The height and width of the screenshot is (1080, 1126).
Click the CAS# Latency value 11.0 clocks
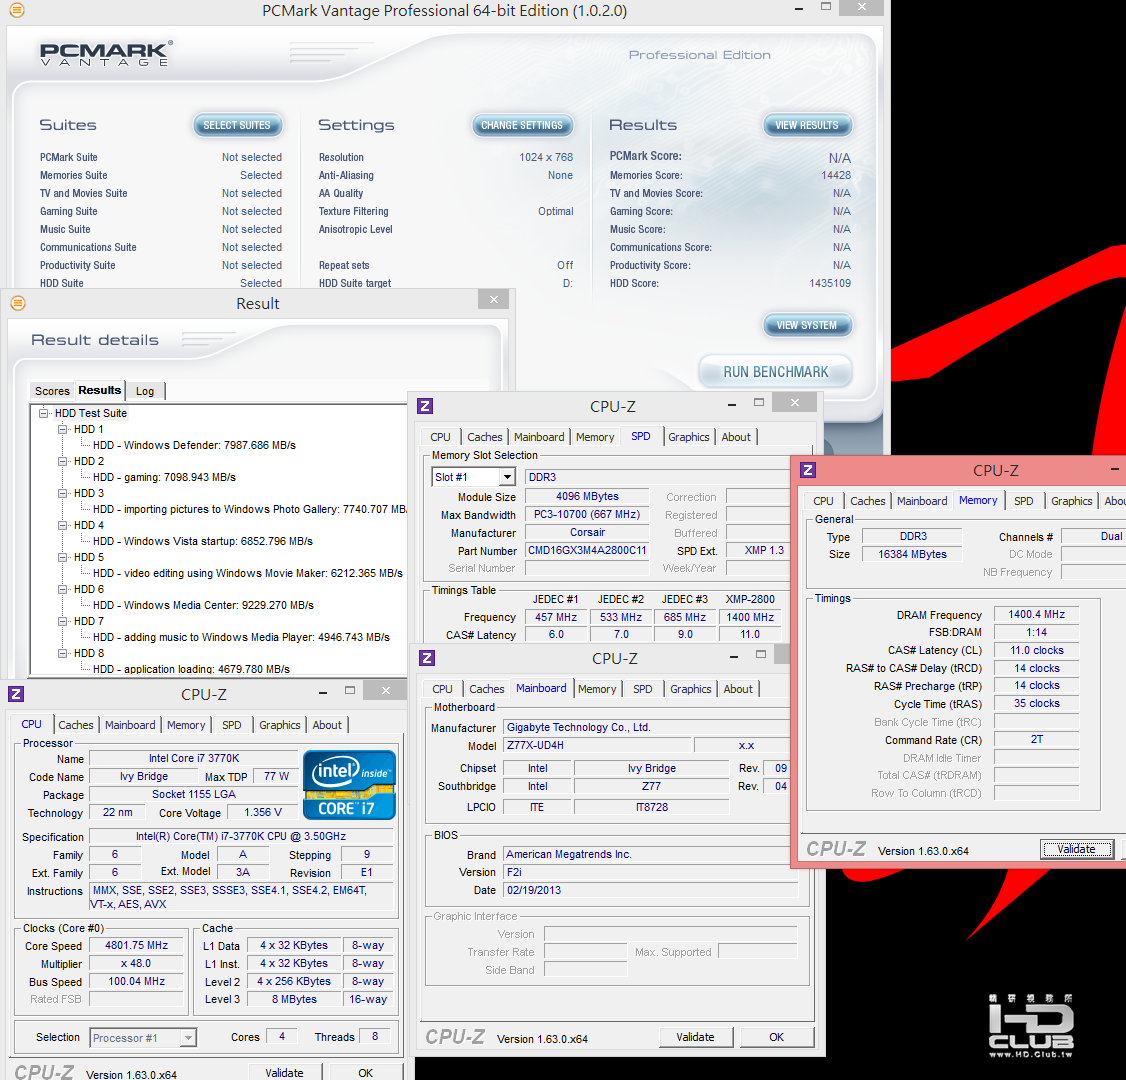click(1036, 650)
